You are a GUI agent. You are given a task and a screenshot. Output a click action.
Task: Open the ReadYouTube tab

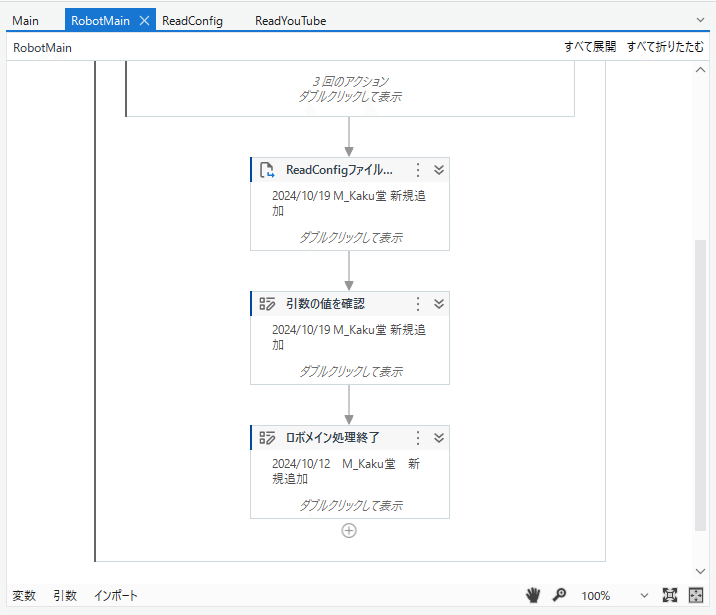(290, 21)
